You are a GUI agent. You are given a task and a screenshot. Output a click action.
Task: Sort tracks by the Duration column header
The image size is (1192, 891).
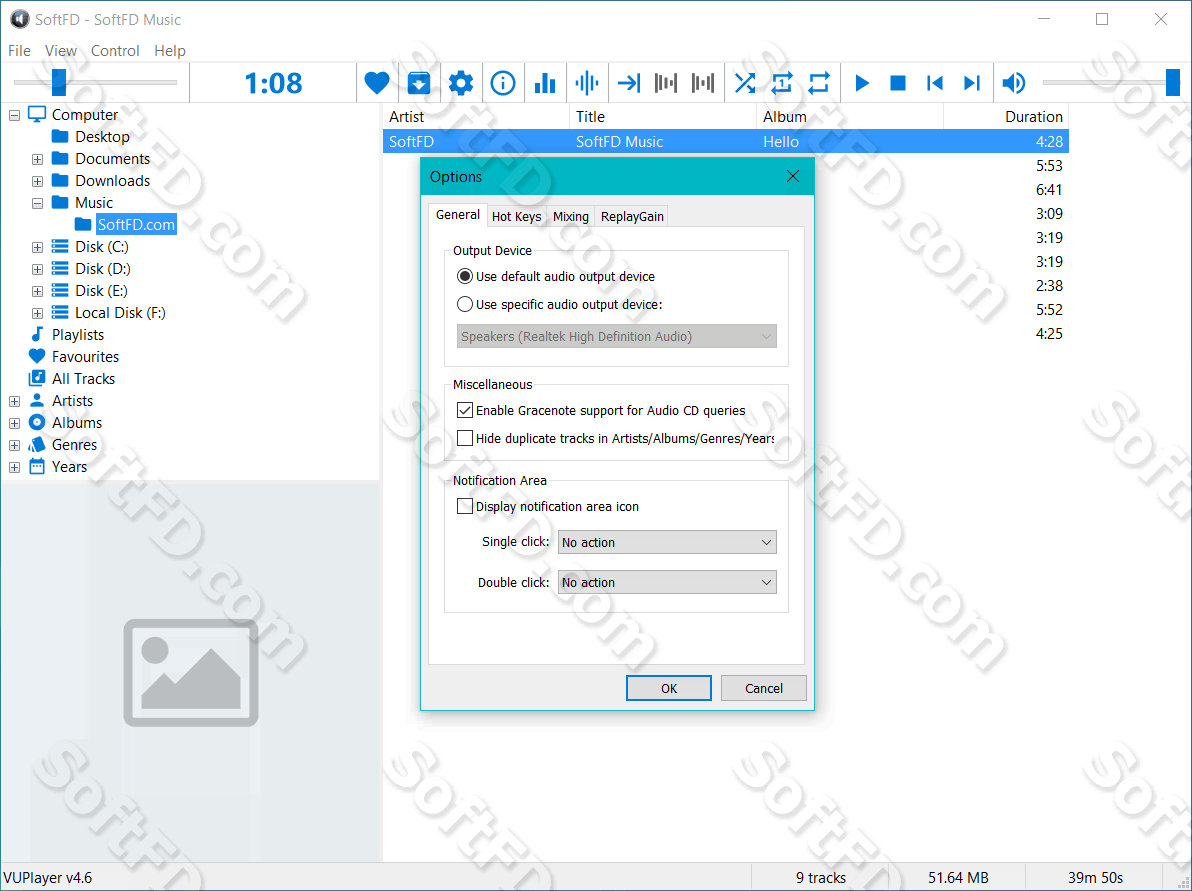(1006, 116)
